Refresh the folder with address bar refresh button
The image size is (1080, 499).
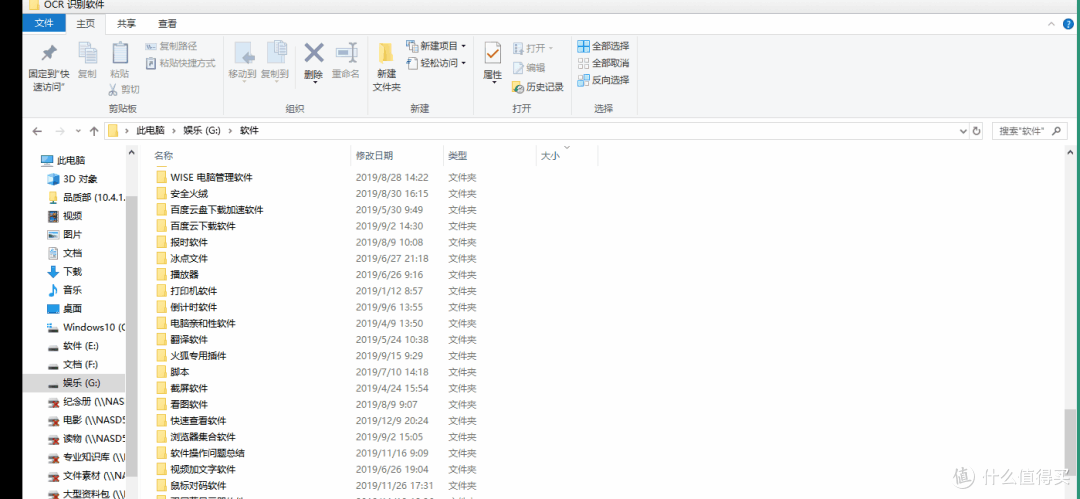tap(976, 130)
